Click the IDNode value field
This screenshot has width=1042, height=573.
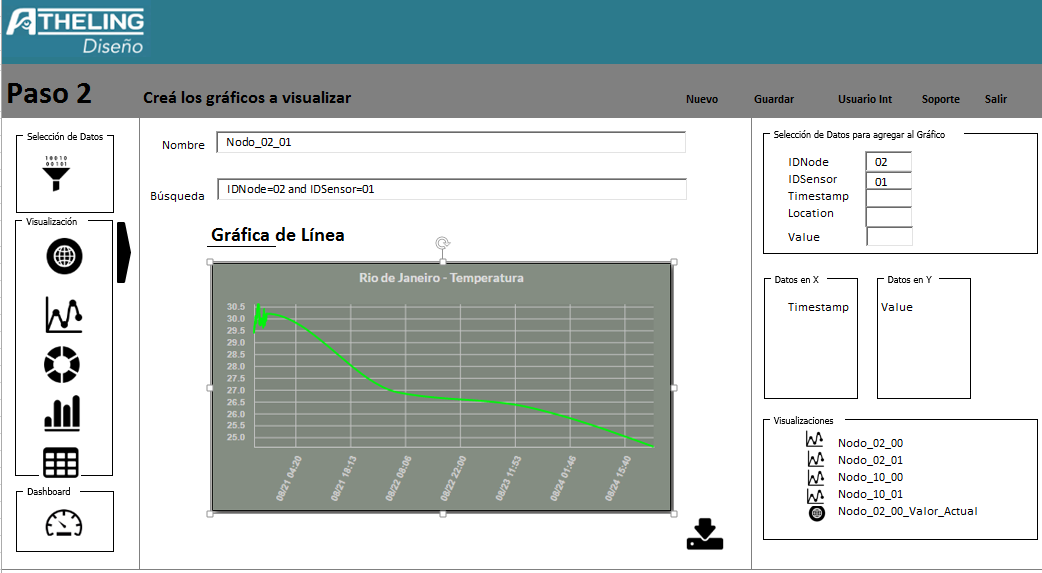[889, 162]
